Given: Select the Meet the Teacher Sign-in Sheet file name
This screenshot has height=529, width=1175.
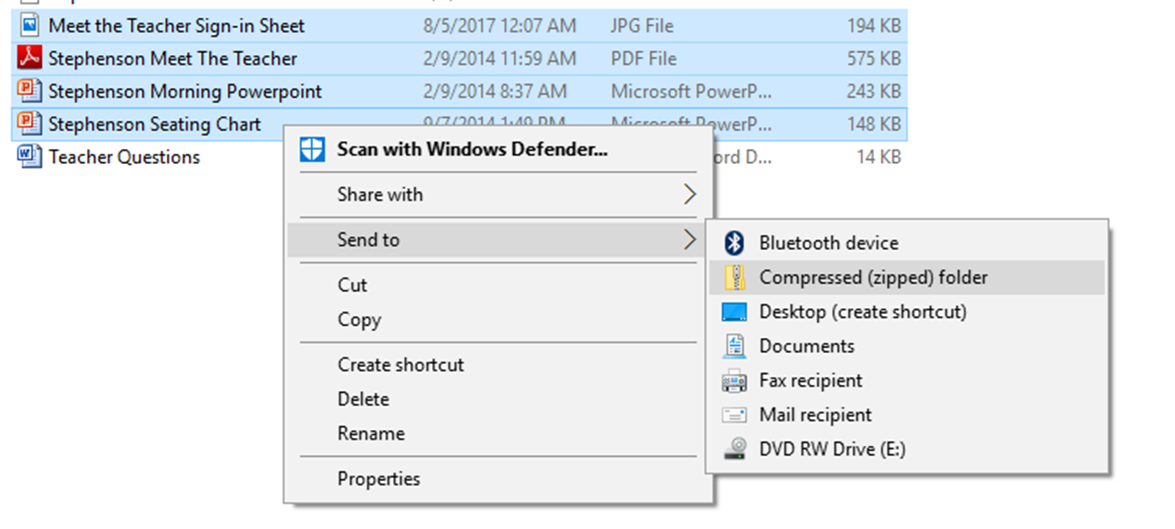Looking at the screenshot, I should (177, 26).
